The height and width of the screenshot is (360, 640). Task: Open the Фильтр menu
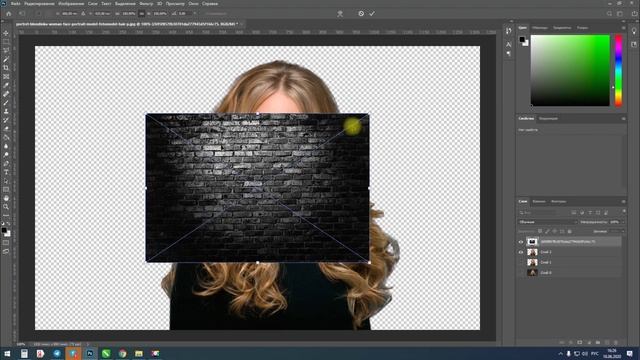pos(146,4)
